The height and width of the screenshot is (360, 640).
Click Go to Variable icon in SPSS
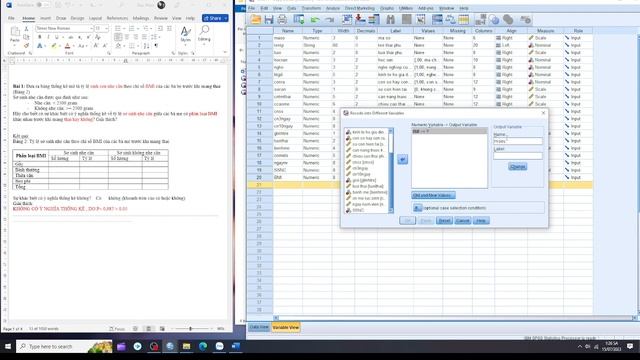(x=360, y=19)
